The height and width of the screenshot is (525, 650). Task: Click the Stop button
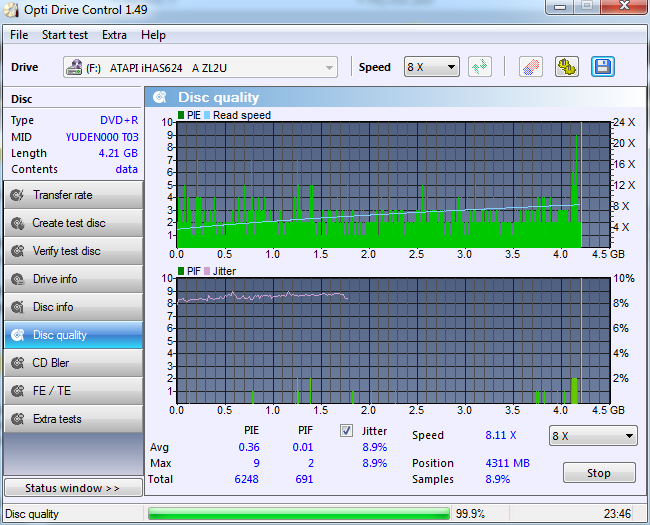pyautogui.click(x=599, y=473)
